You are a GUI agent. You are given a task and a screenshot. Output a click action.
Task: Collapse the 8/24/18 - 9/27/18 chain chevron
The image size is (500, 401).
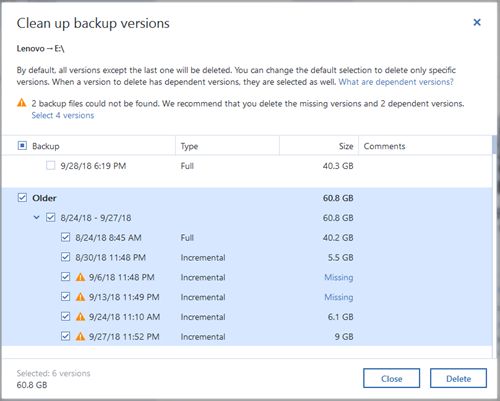(37, 218)
